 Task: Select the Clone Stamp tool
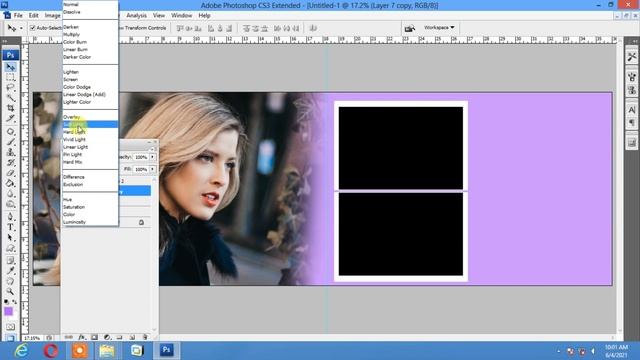[x=11, y=152]
